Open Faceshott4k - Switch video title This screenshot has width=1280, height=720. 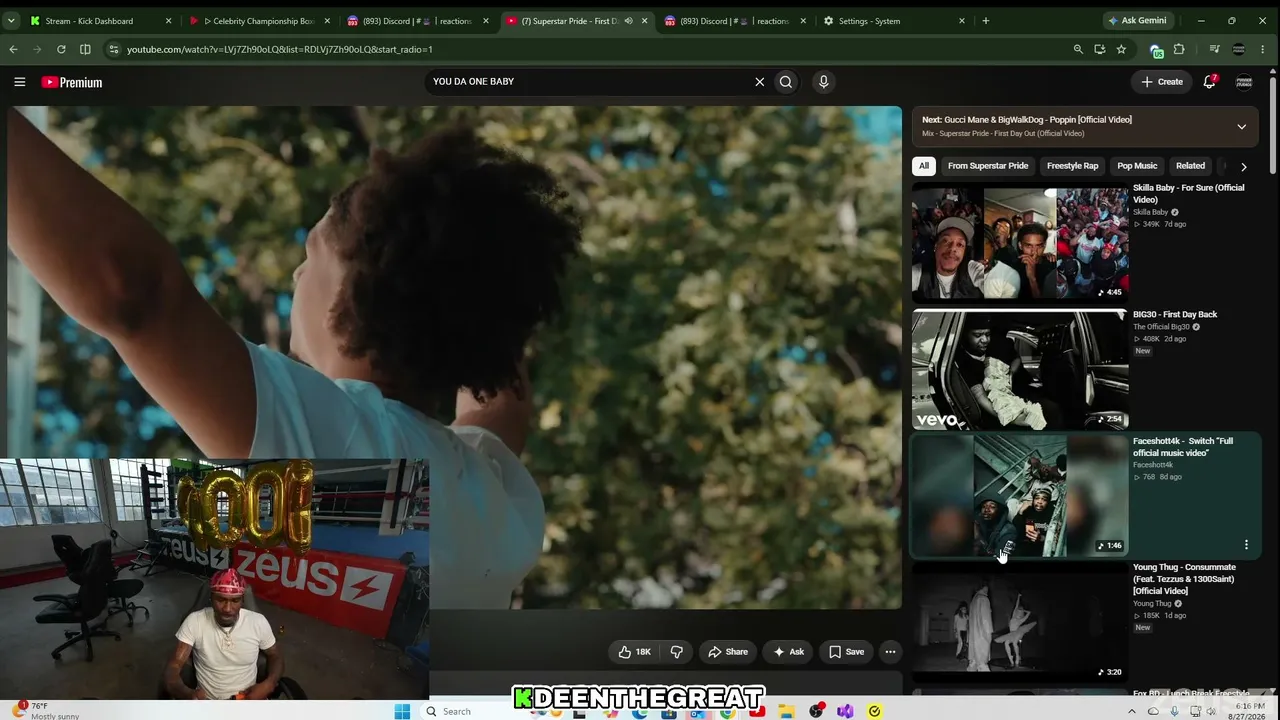pos(1183,447)
